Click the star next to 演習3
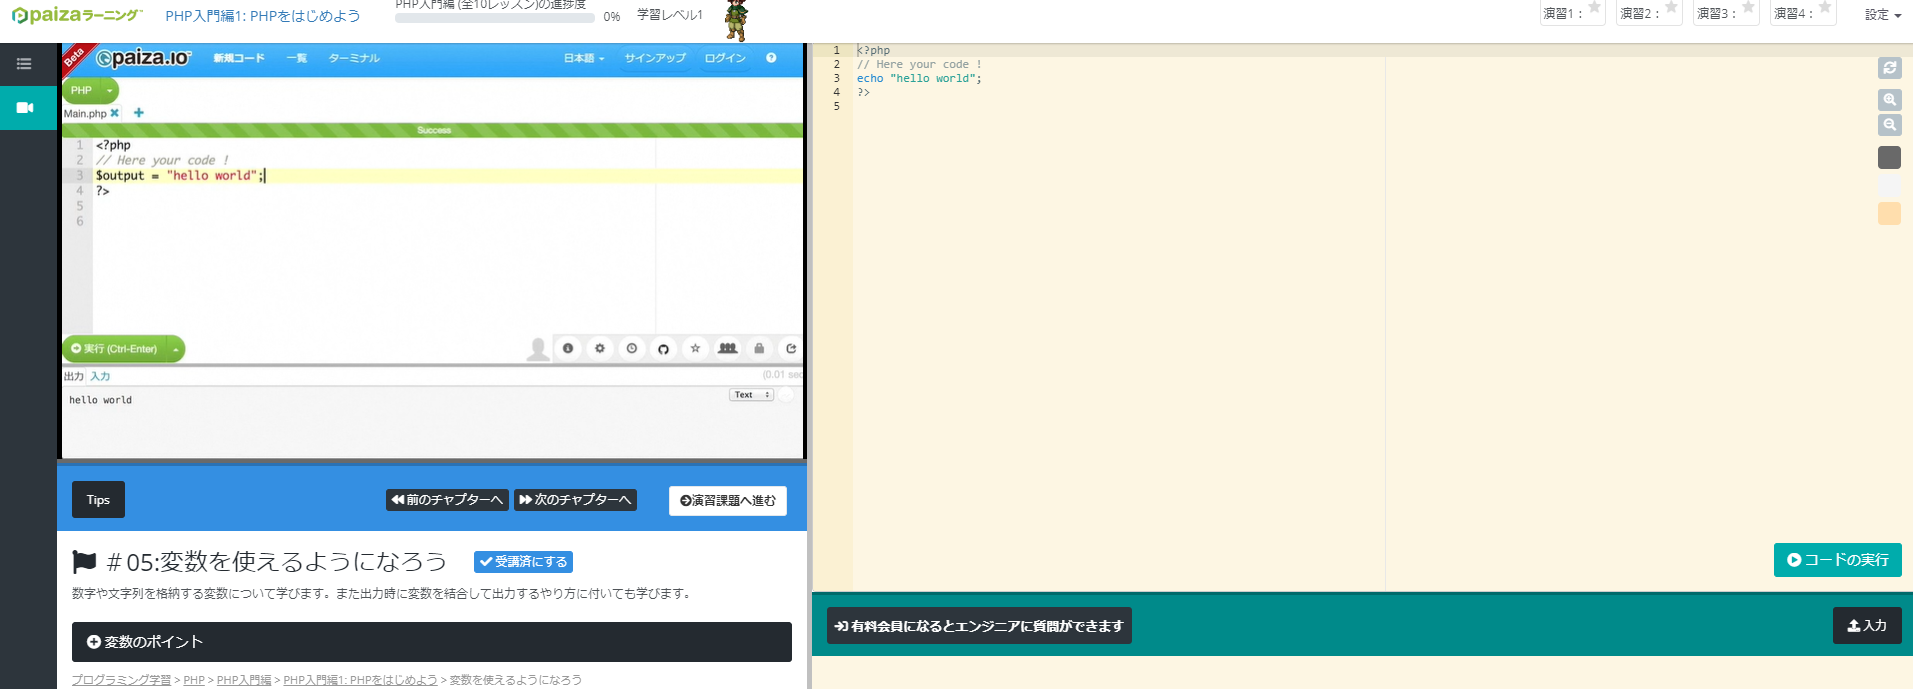Screen dimensions: 1913x689 [1748, 9]
